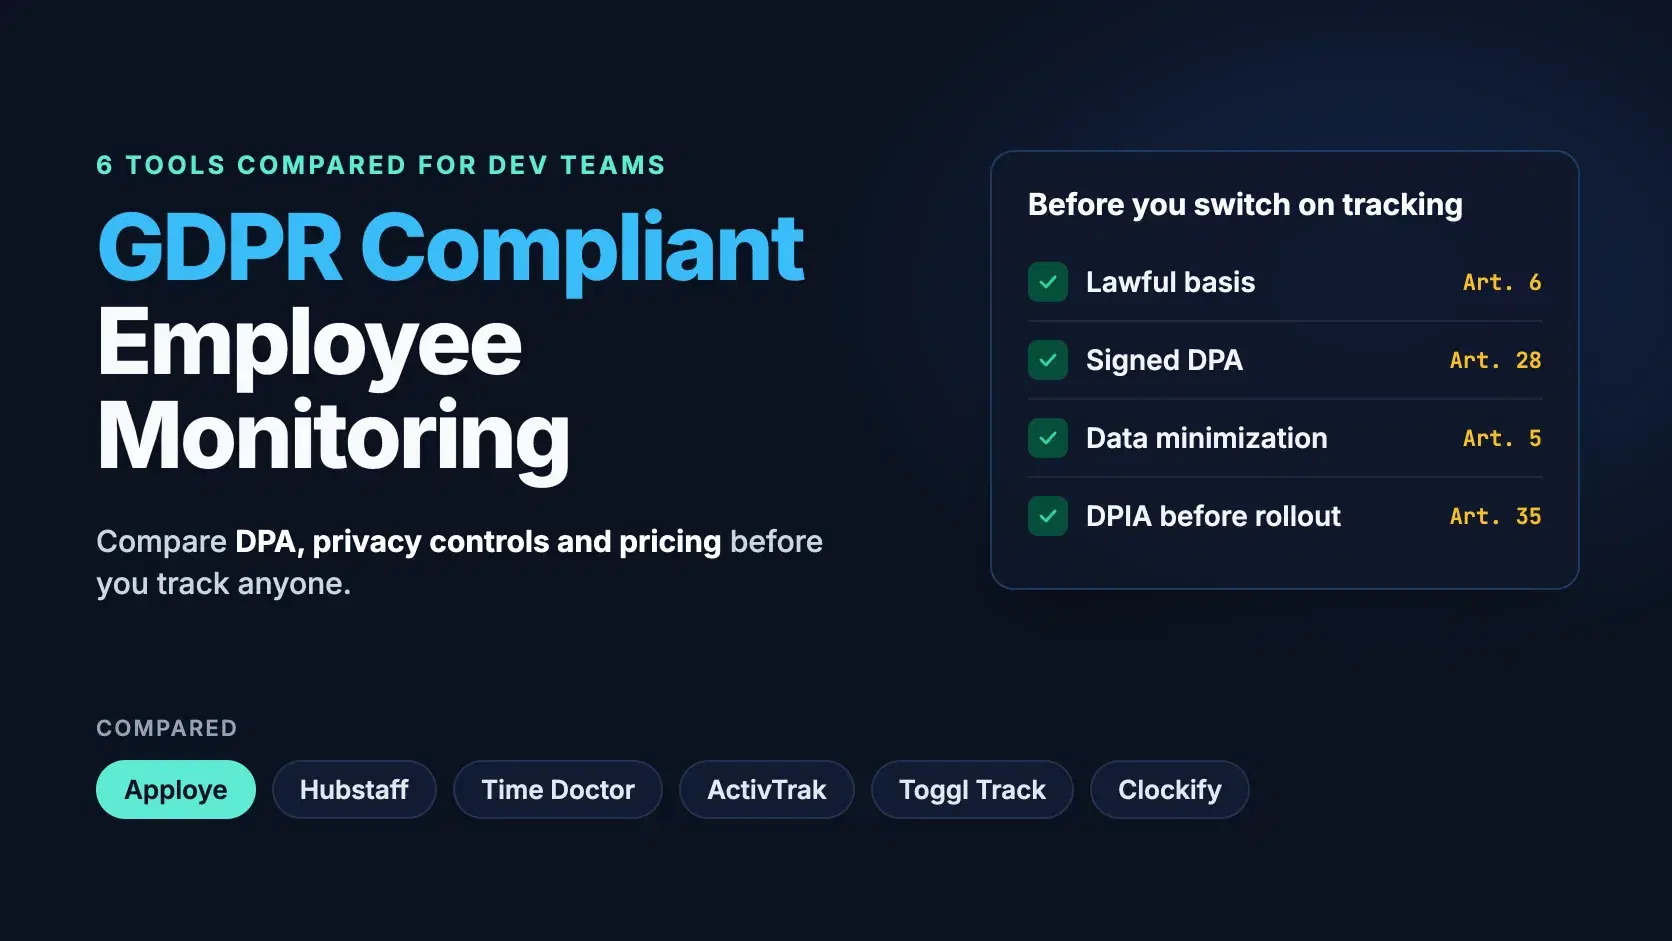This screenshot has width=1672, height=941.
Task: Choose the Clockify pill
Action: pyautogui.click(x=1170, y=790)
